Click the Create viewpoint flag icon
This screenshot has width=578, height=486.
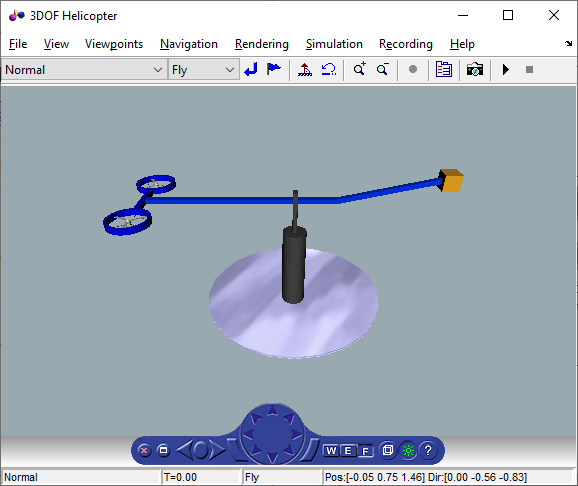click(x=274, y=69)
